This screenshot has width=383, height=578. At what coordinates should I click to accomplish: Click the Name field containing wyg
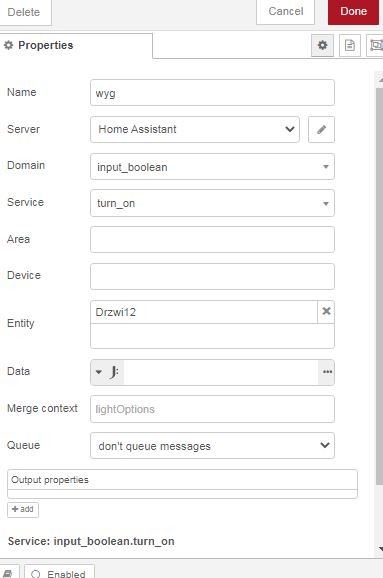point(212,93)
